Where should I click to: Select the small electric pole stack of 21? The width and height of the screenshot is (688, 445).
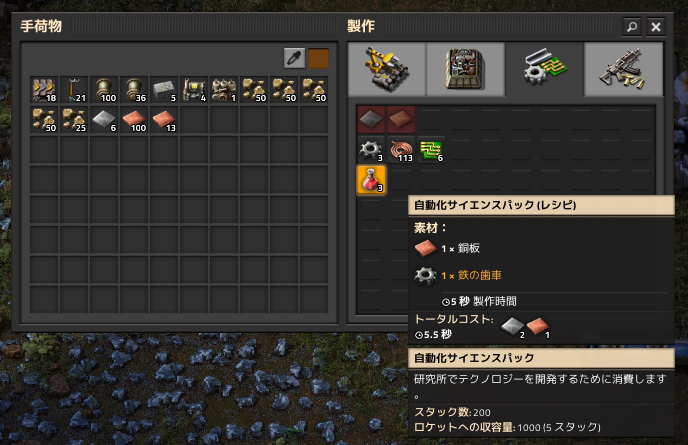[x=74, y=90]
